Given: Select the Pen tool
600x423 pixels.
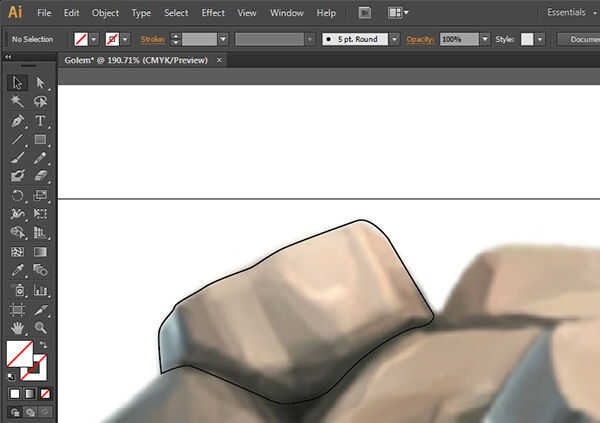Looking at the screenshot, I should click(17, 121).
